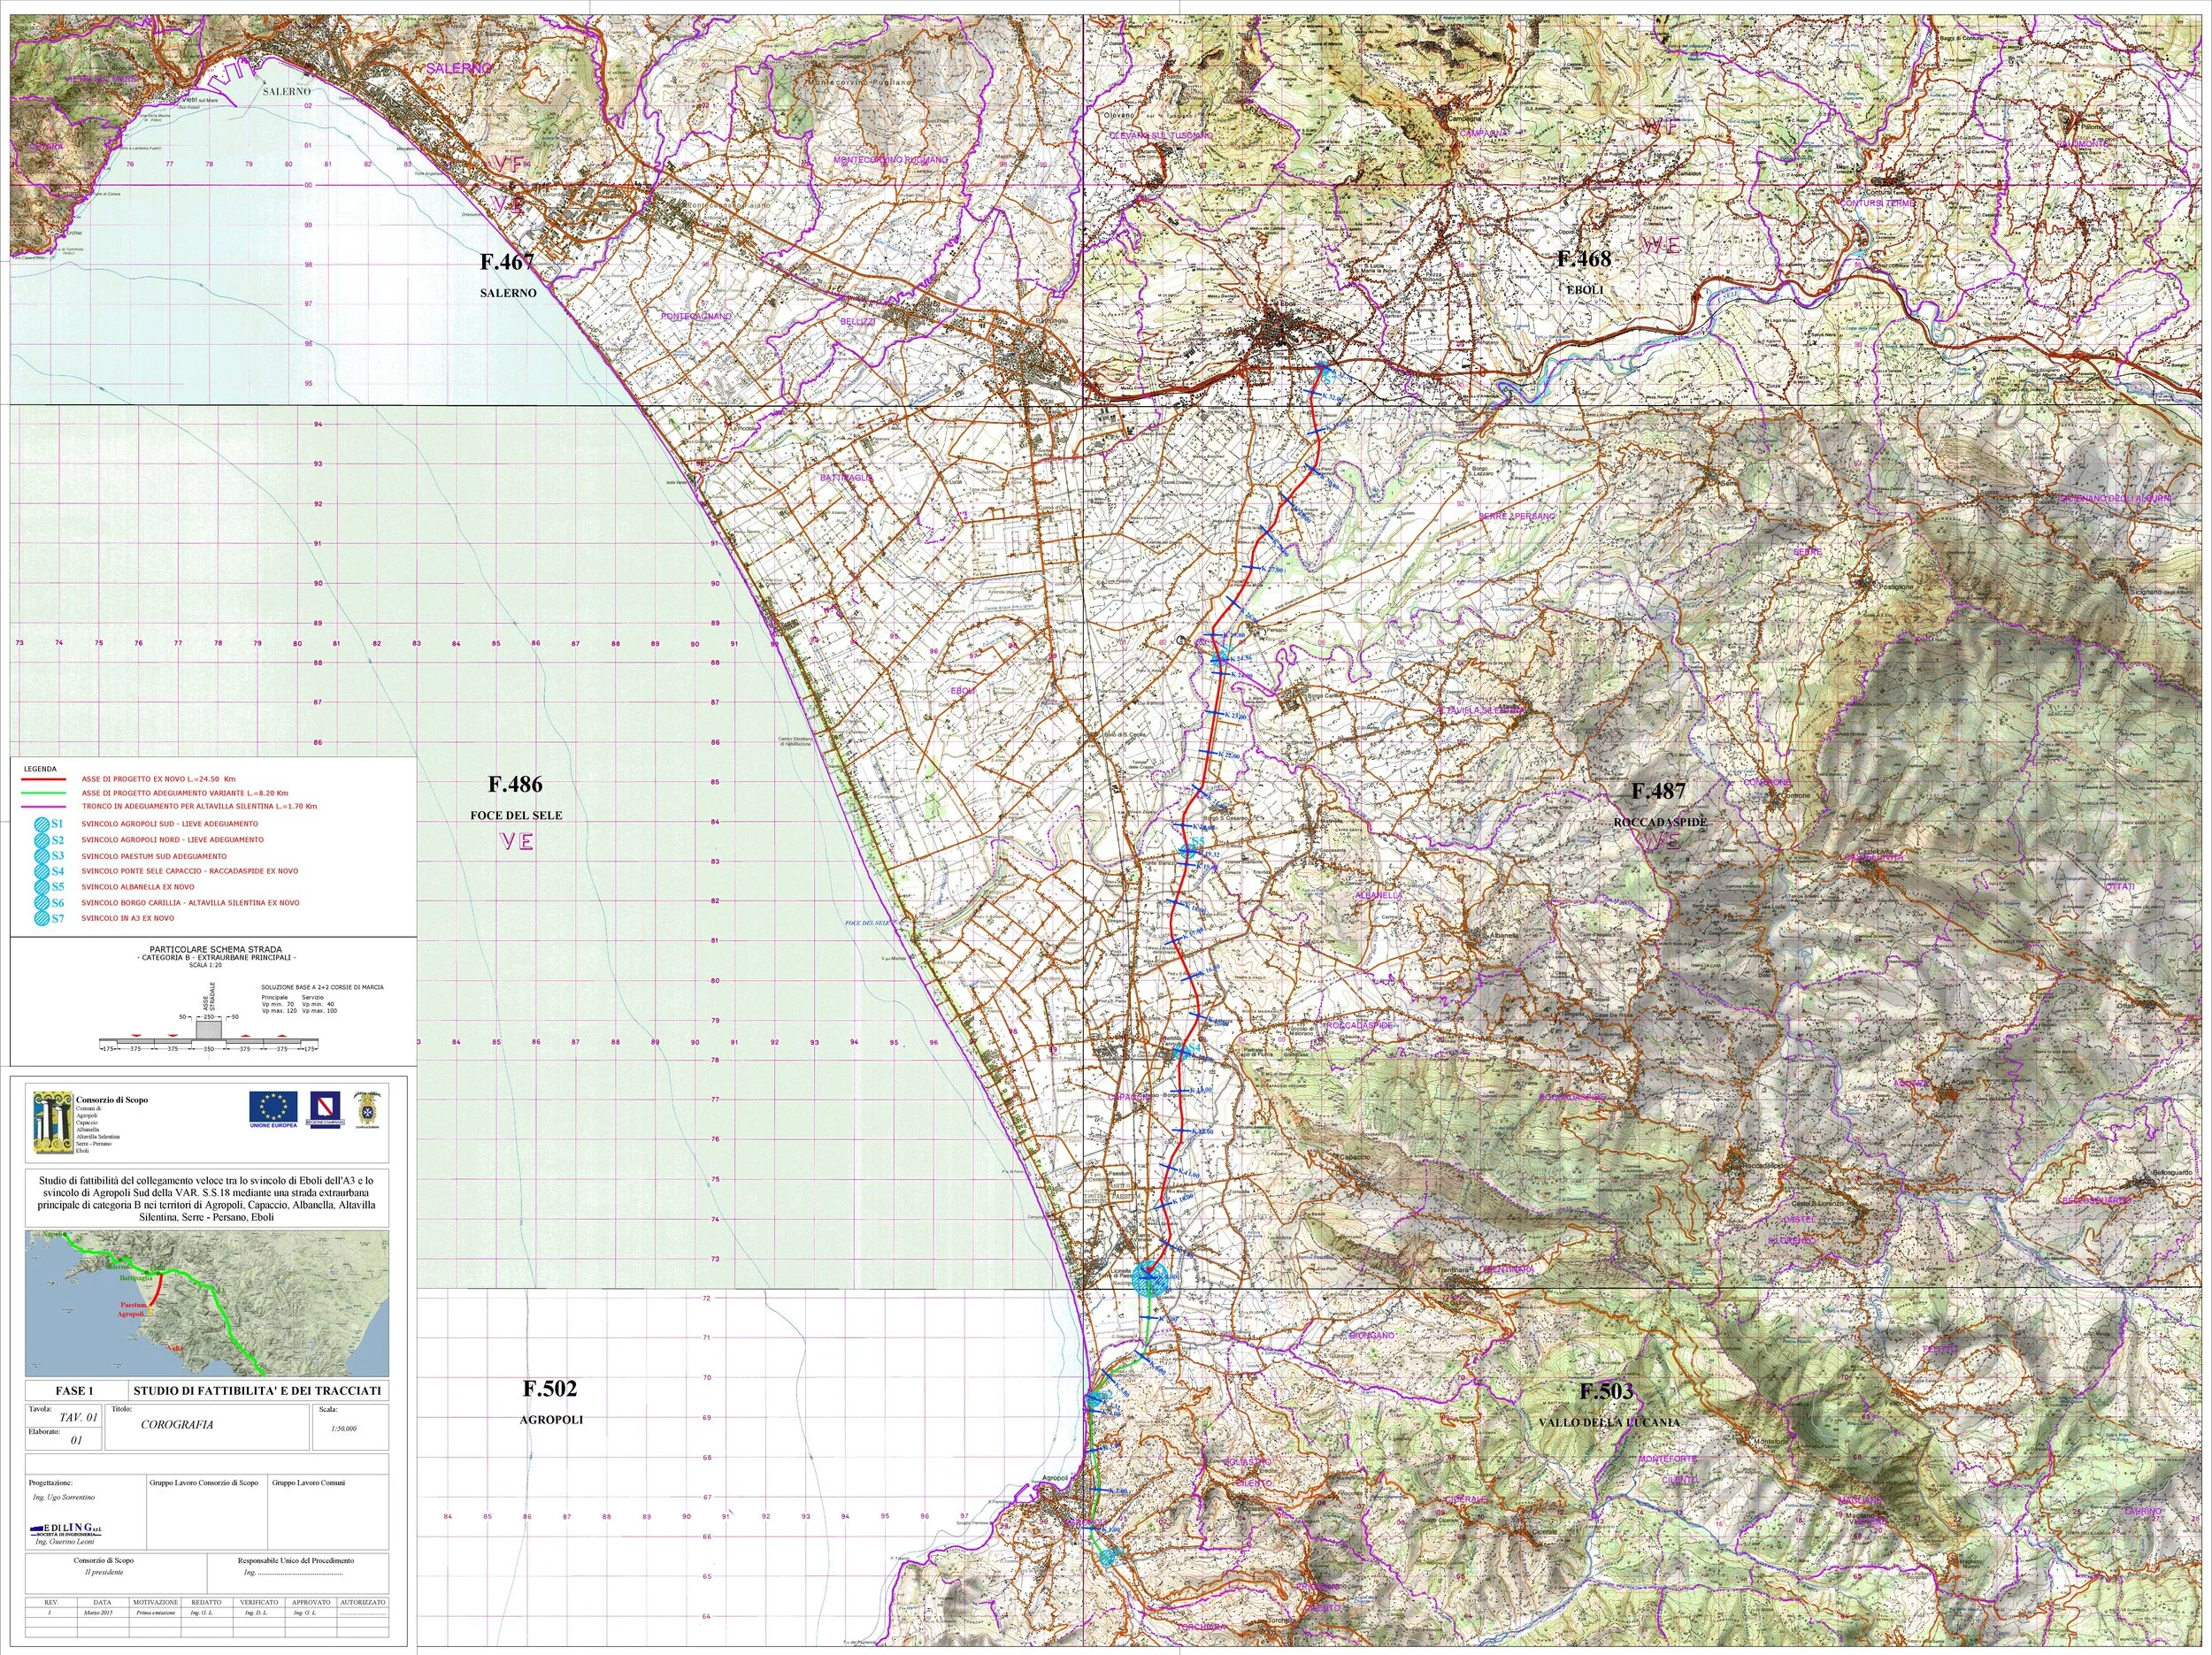Select the F.487 Roccadaspide sheet label

coord(1658,791)
